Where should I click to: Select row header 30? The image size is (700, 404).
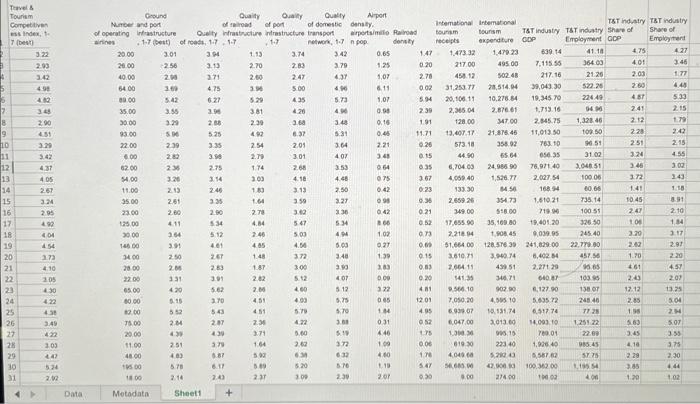pos(11,367)
